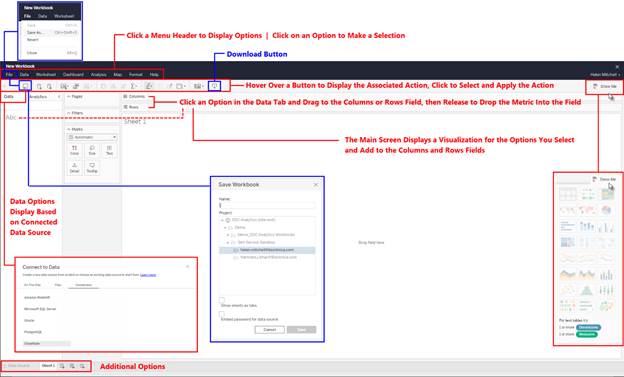The image size is (624, 377).
Task: Click the Name field in Save Workbook
Action: tap(267, 205)
